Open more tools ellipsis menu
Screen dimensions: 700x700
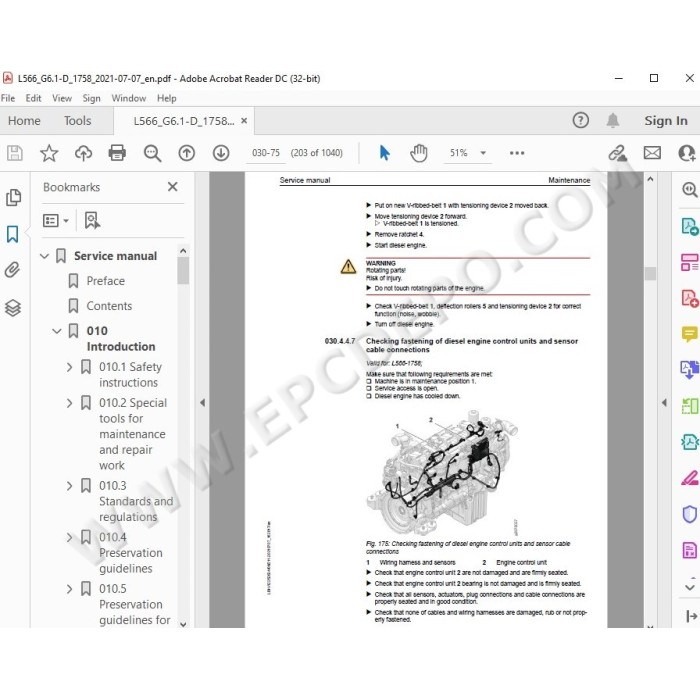[x=517, y=153]
